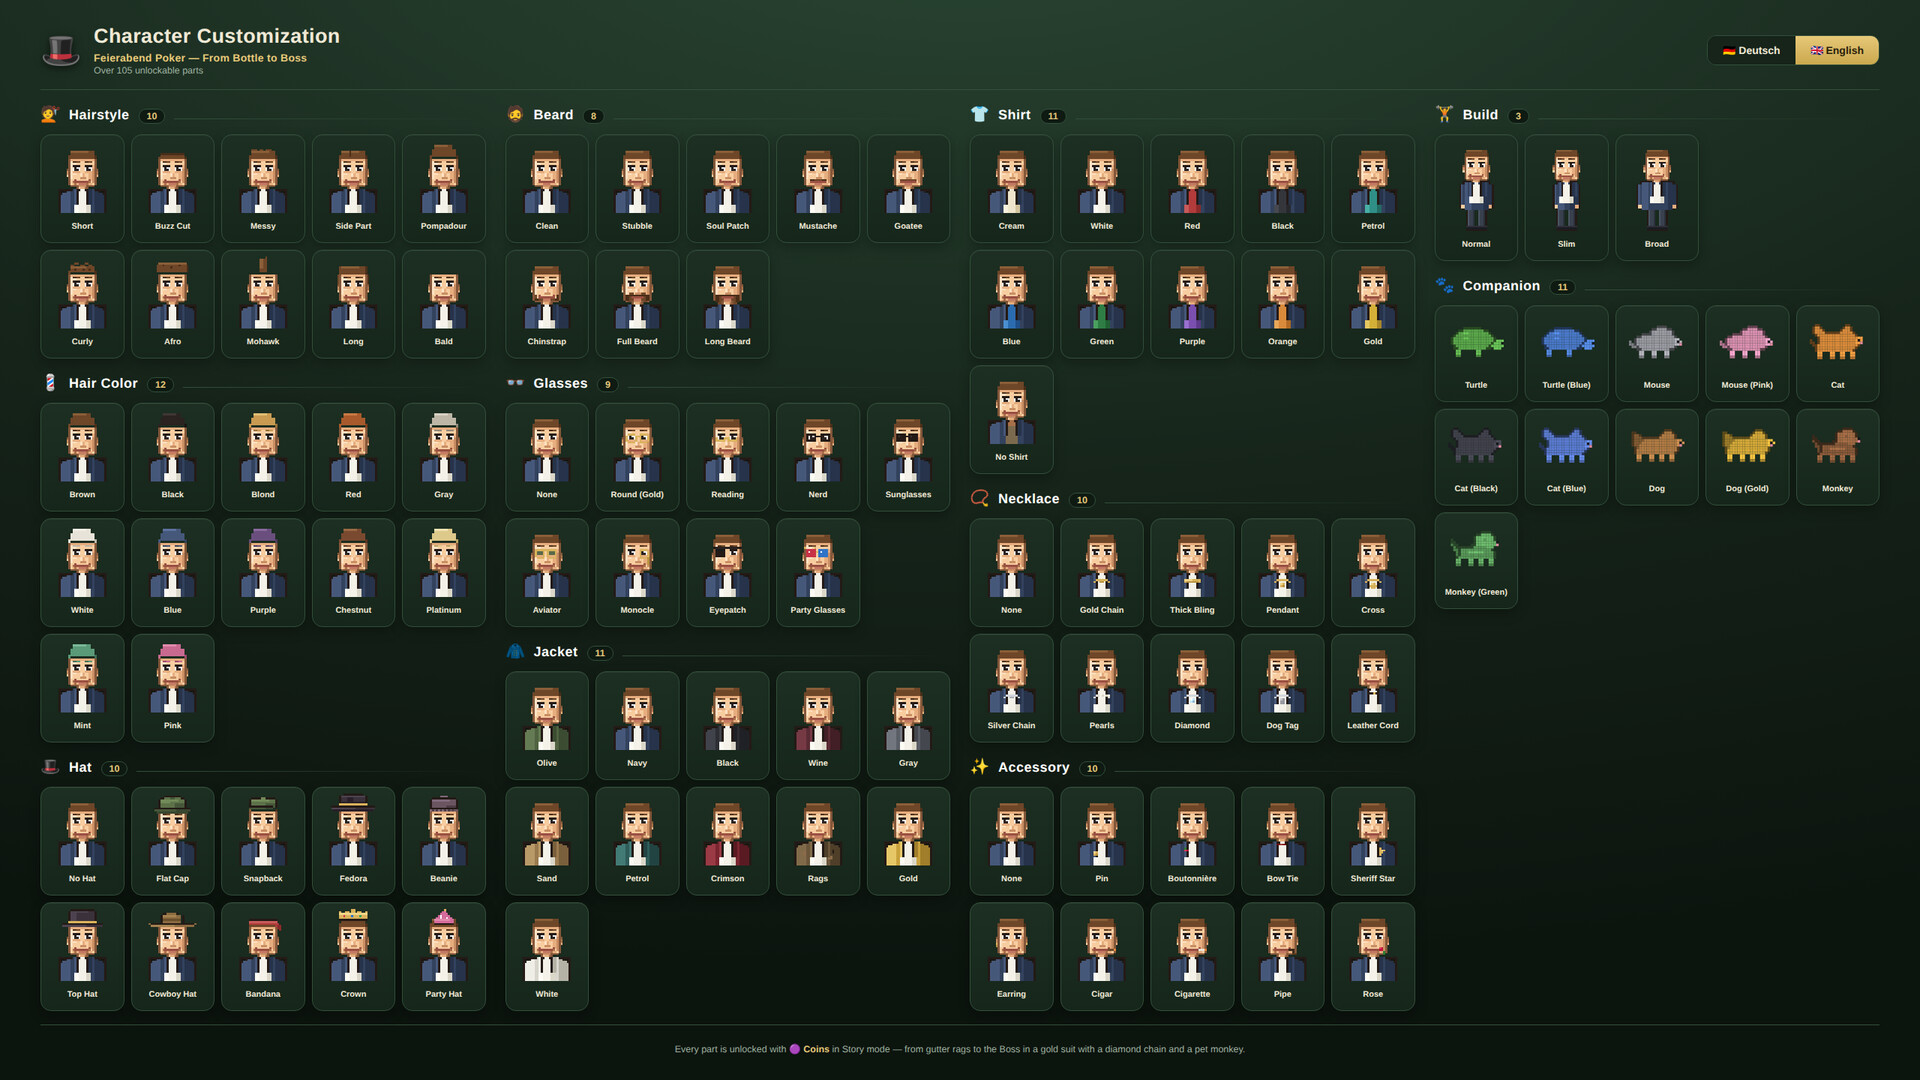This screenshot has height=1080, width=1920.
Task: Choose the Rags jacket
Action: pos(818,841)
